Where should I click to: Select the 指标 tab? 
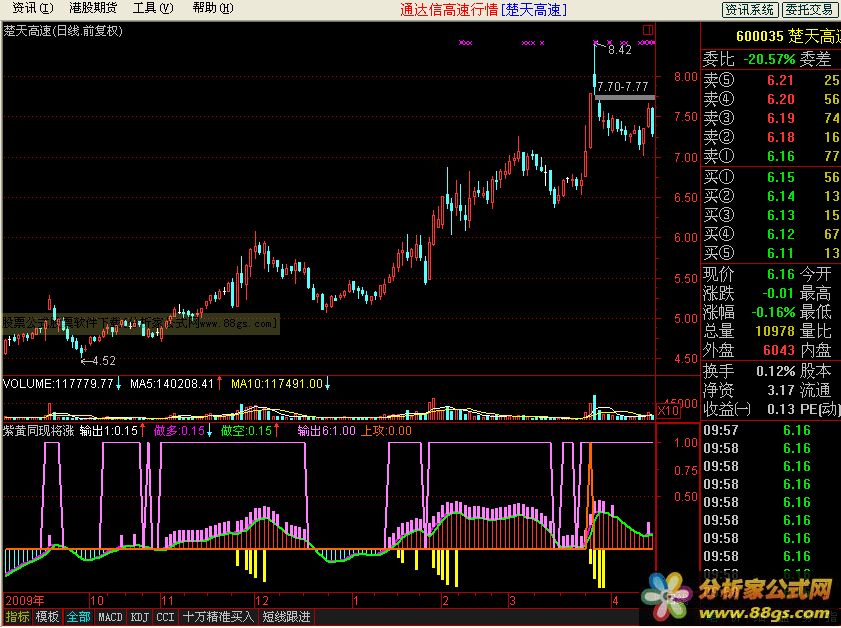[x=17, y=617]
